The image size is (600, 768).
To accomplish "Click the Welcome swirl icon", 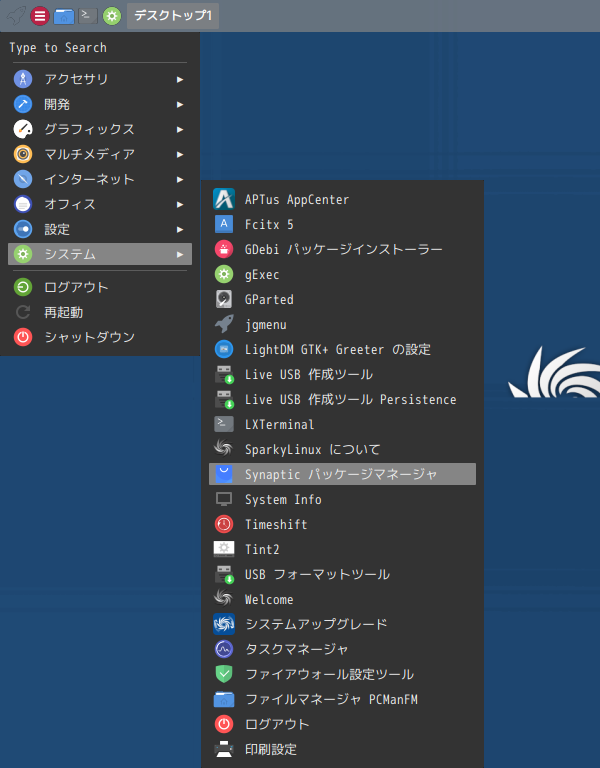I will point(224,599).
